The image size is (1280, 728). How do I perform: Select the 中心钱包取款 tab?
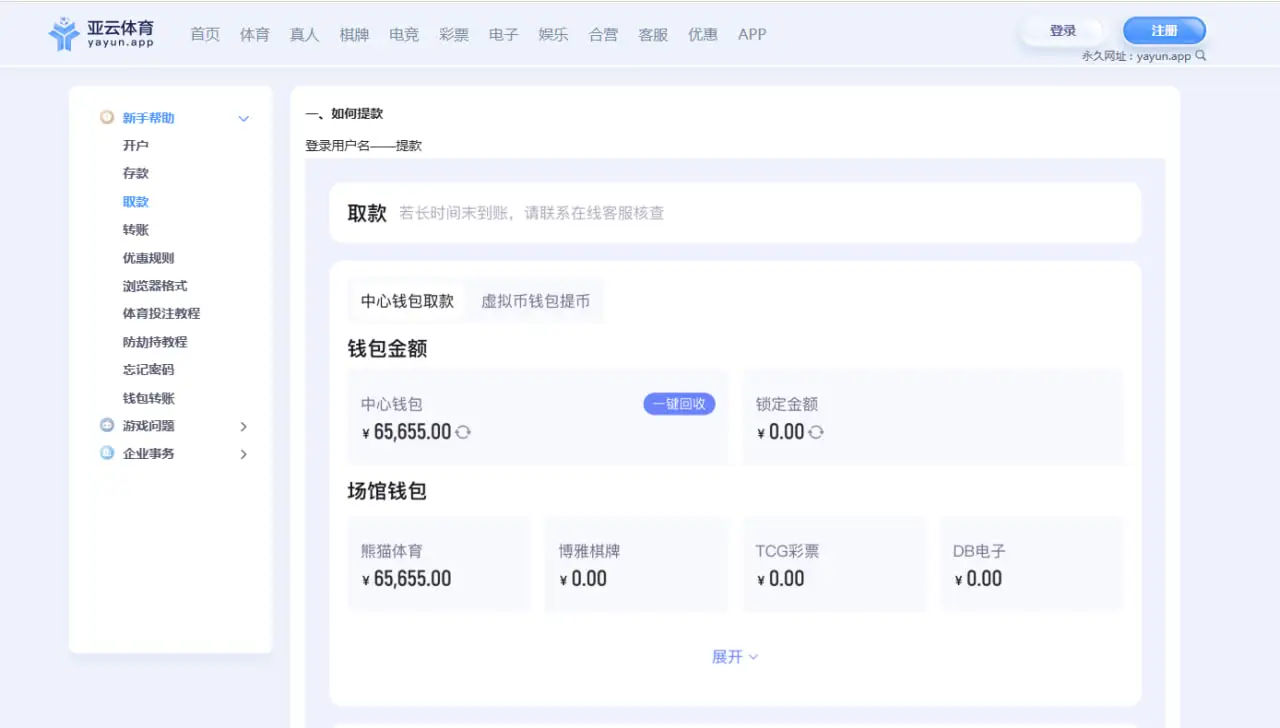pyautogui.click(x=407, y=301)
